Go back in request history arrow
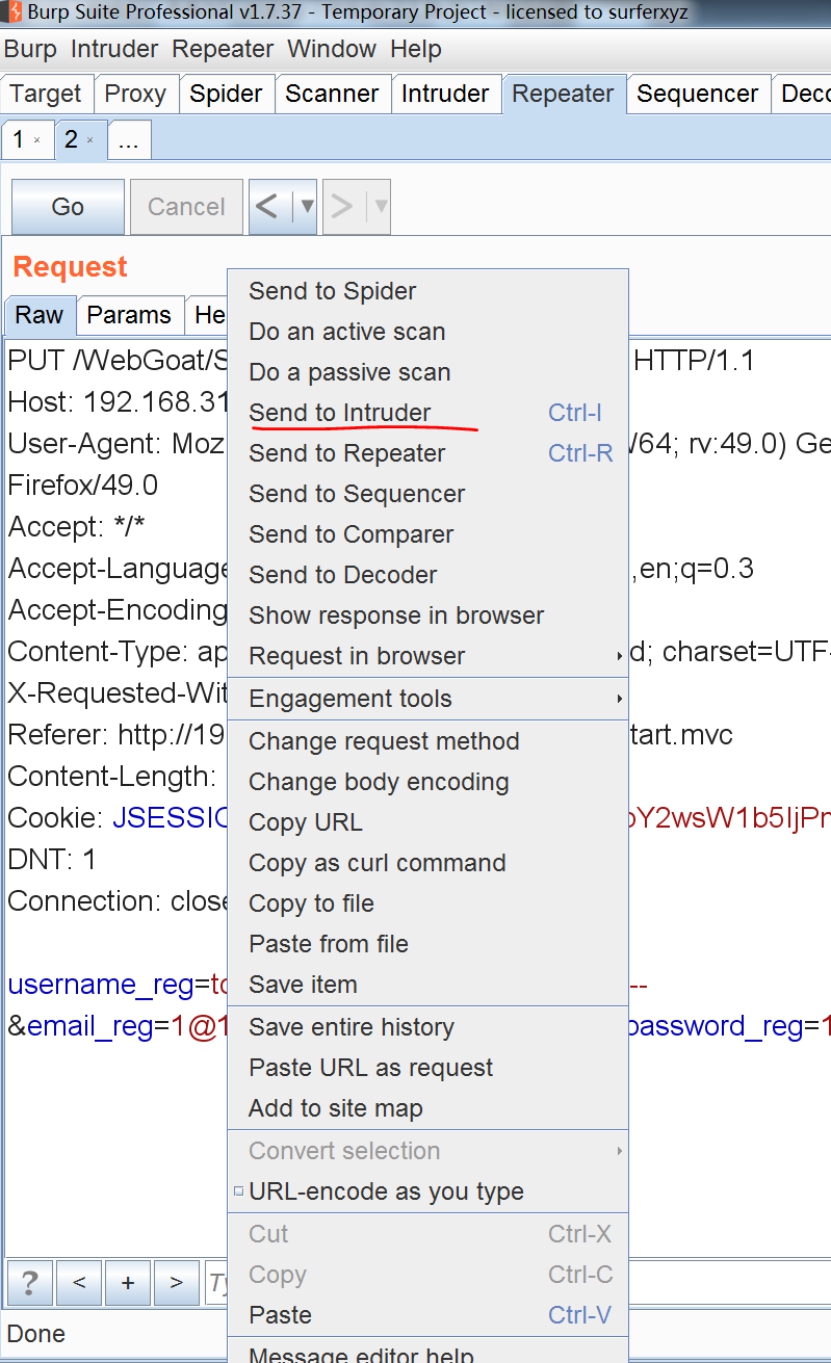Screen dimensions: 831x1363 click(x=268, y=207)
